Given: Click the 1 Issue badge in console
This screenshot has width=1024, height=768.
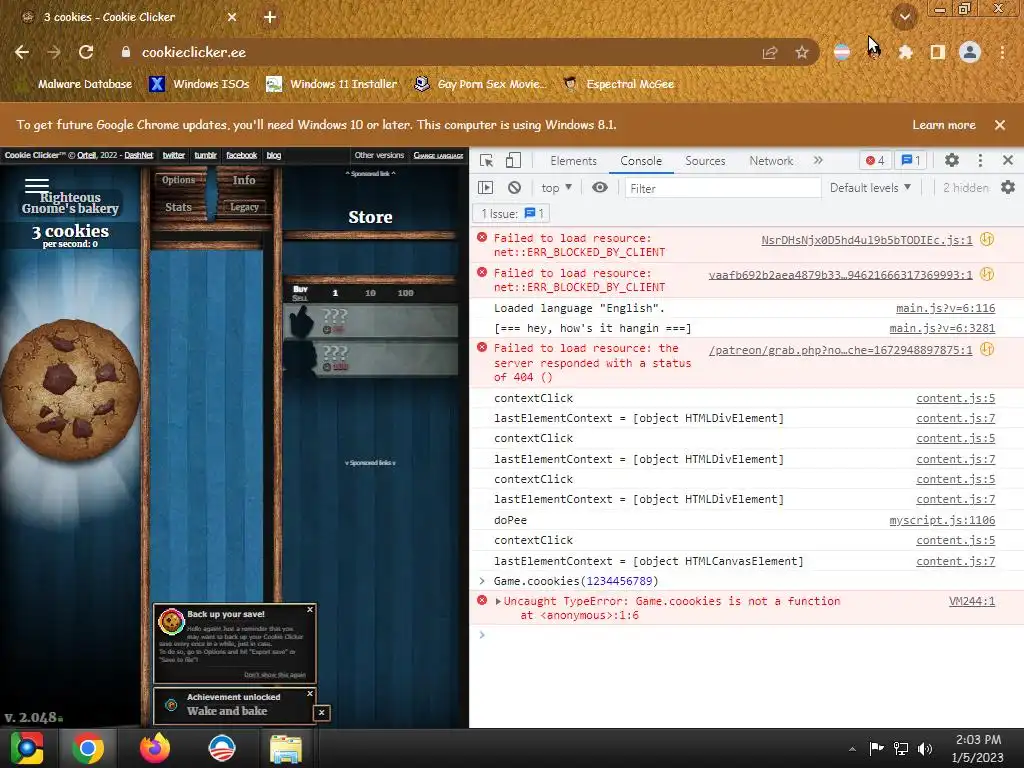Looking at the screenshot, I should pos(512,214).
